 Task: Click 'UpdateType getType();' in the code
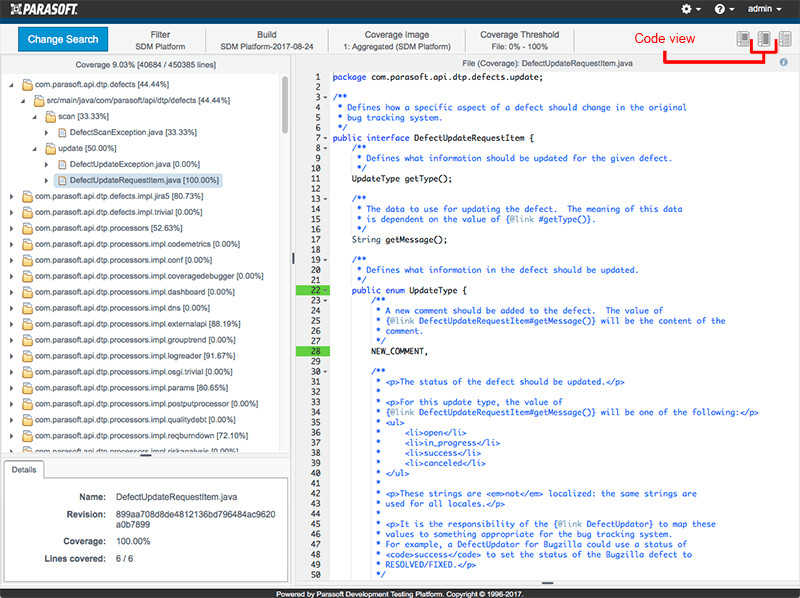(402, 179)
